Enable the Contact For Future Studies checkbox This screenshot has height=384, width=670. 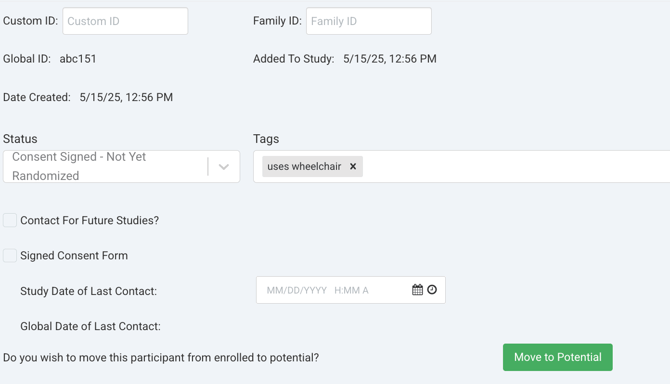point(10,220)
